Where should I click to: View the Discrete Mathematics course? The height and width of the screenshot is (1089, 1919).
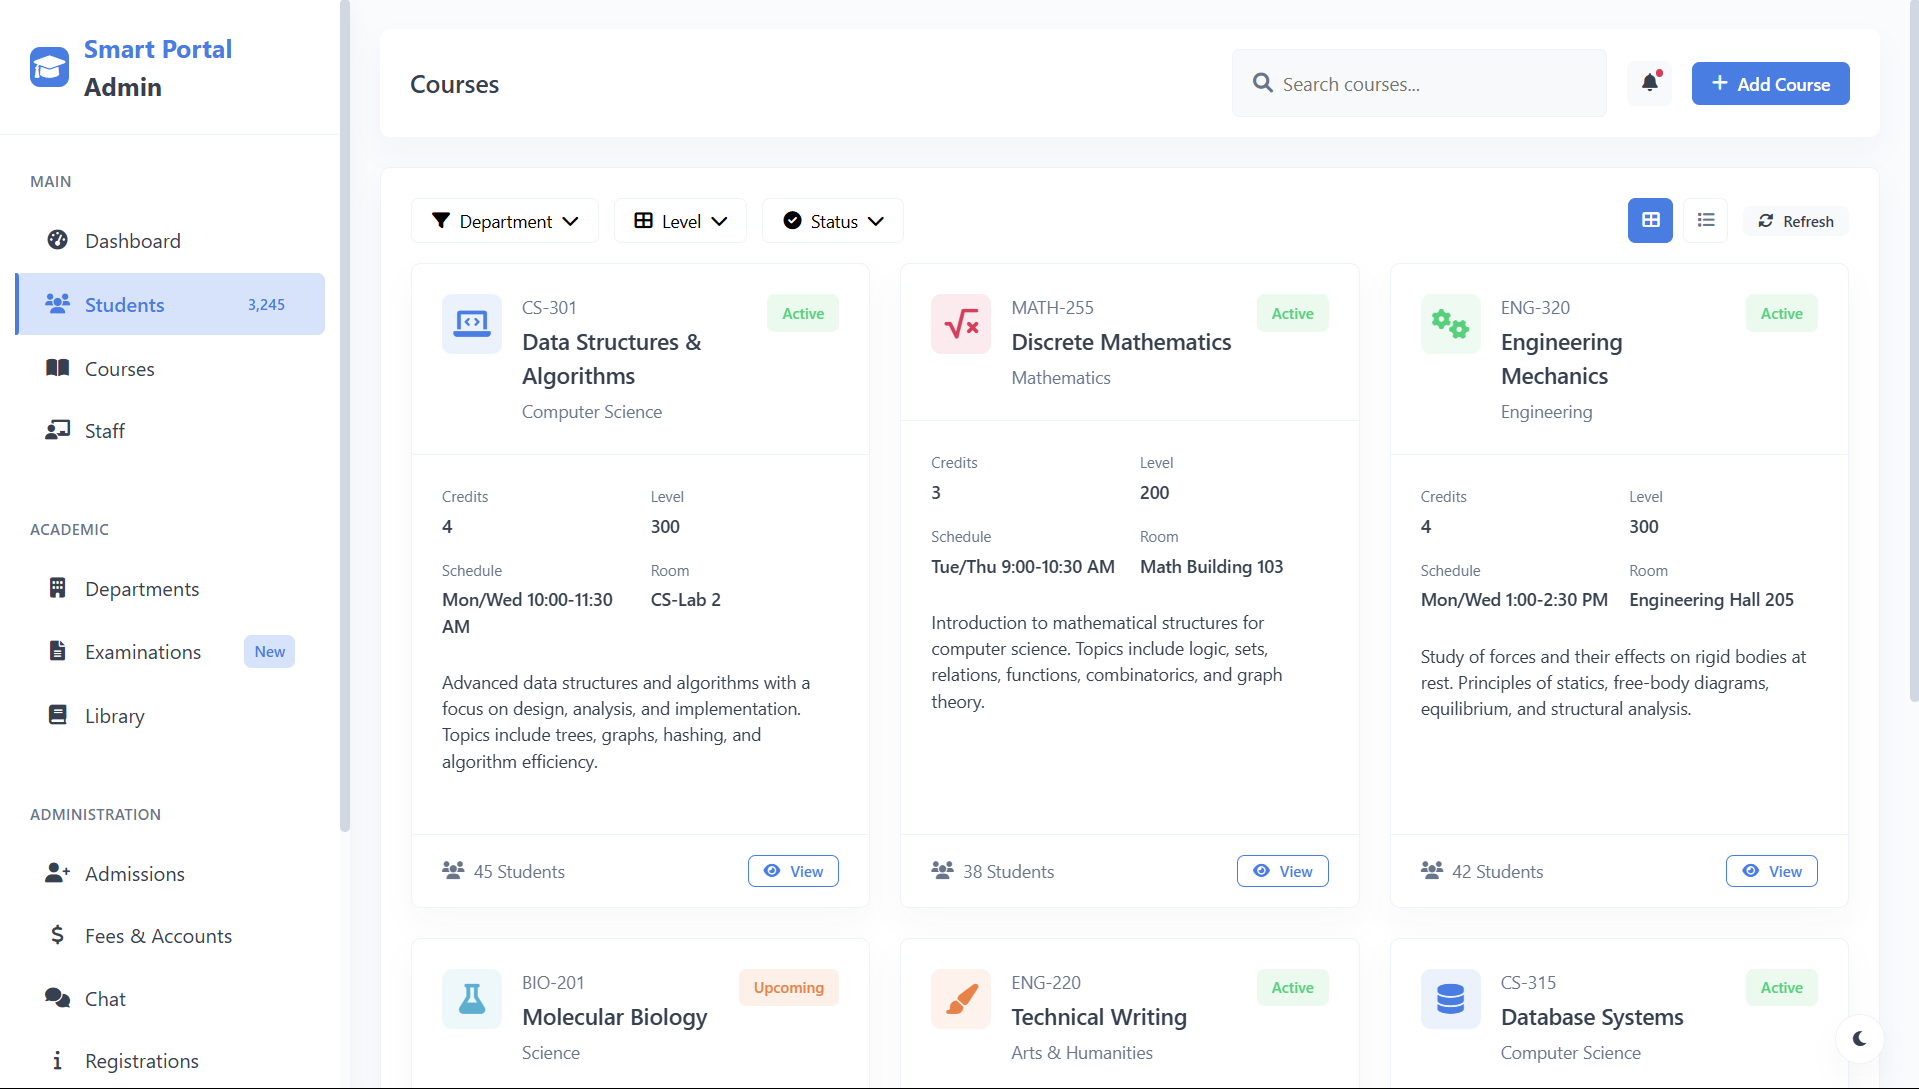[1282, 870]
